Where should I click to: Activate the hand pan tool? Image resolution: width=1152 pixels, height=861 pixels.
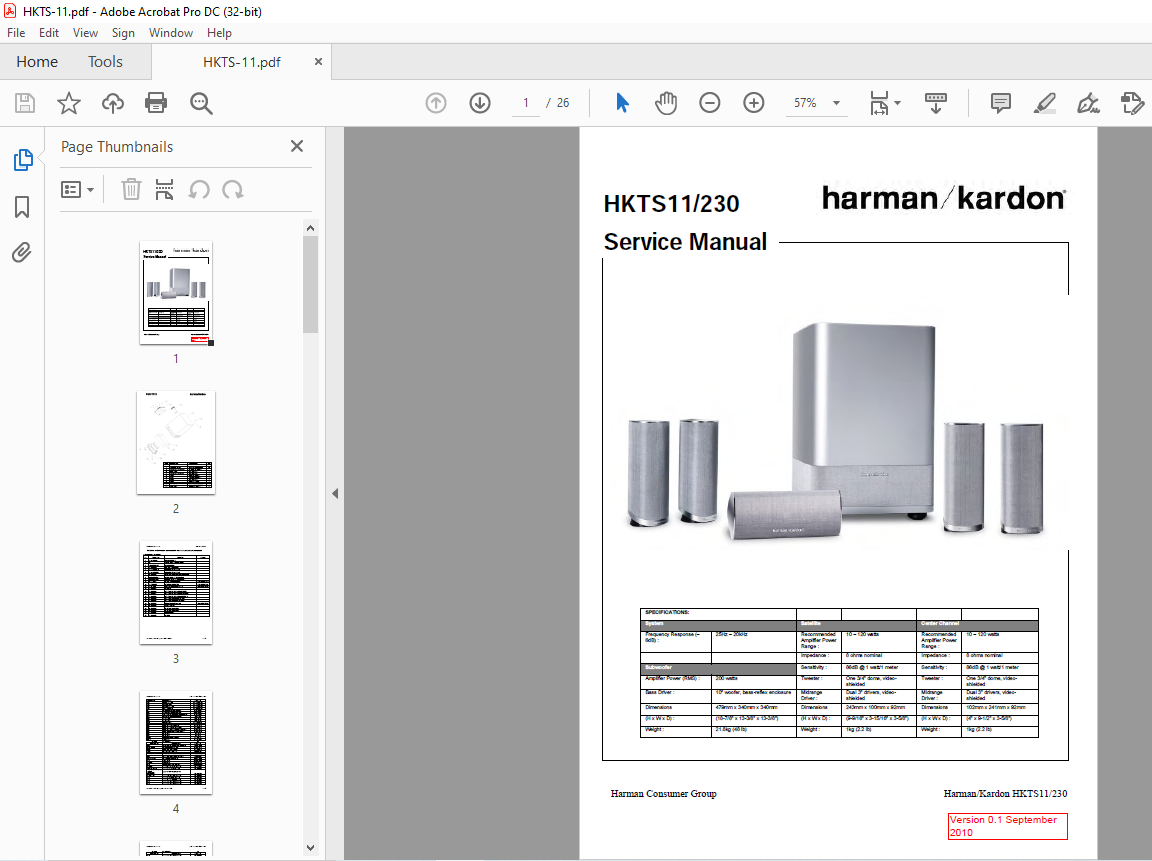pyautogui.click(x=666, y=103)
